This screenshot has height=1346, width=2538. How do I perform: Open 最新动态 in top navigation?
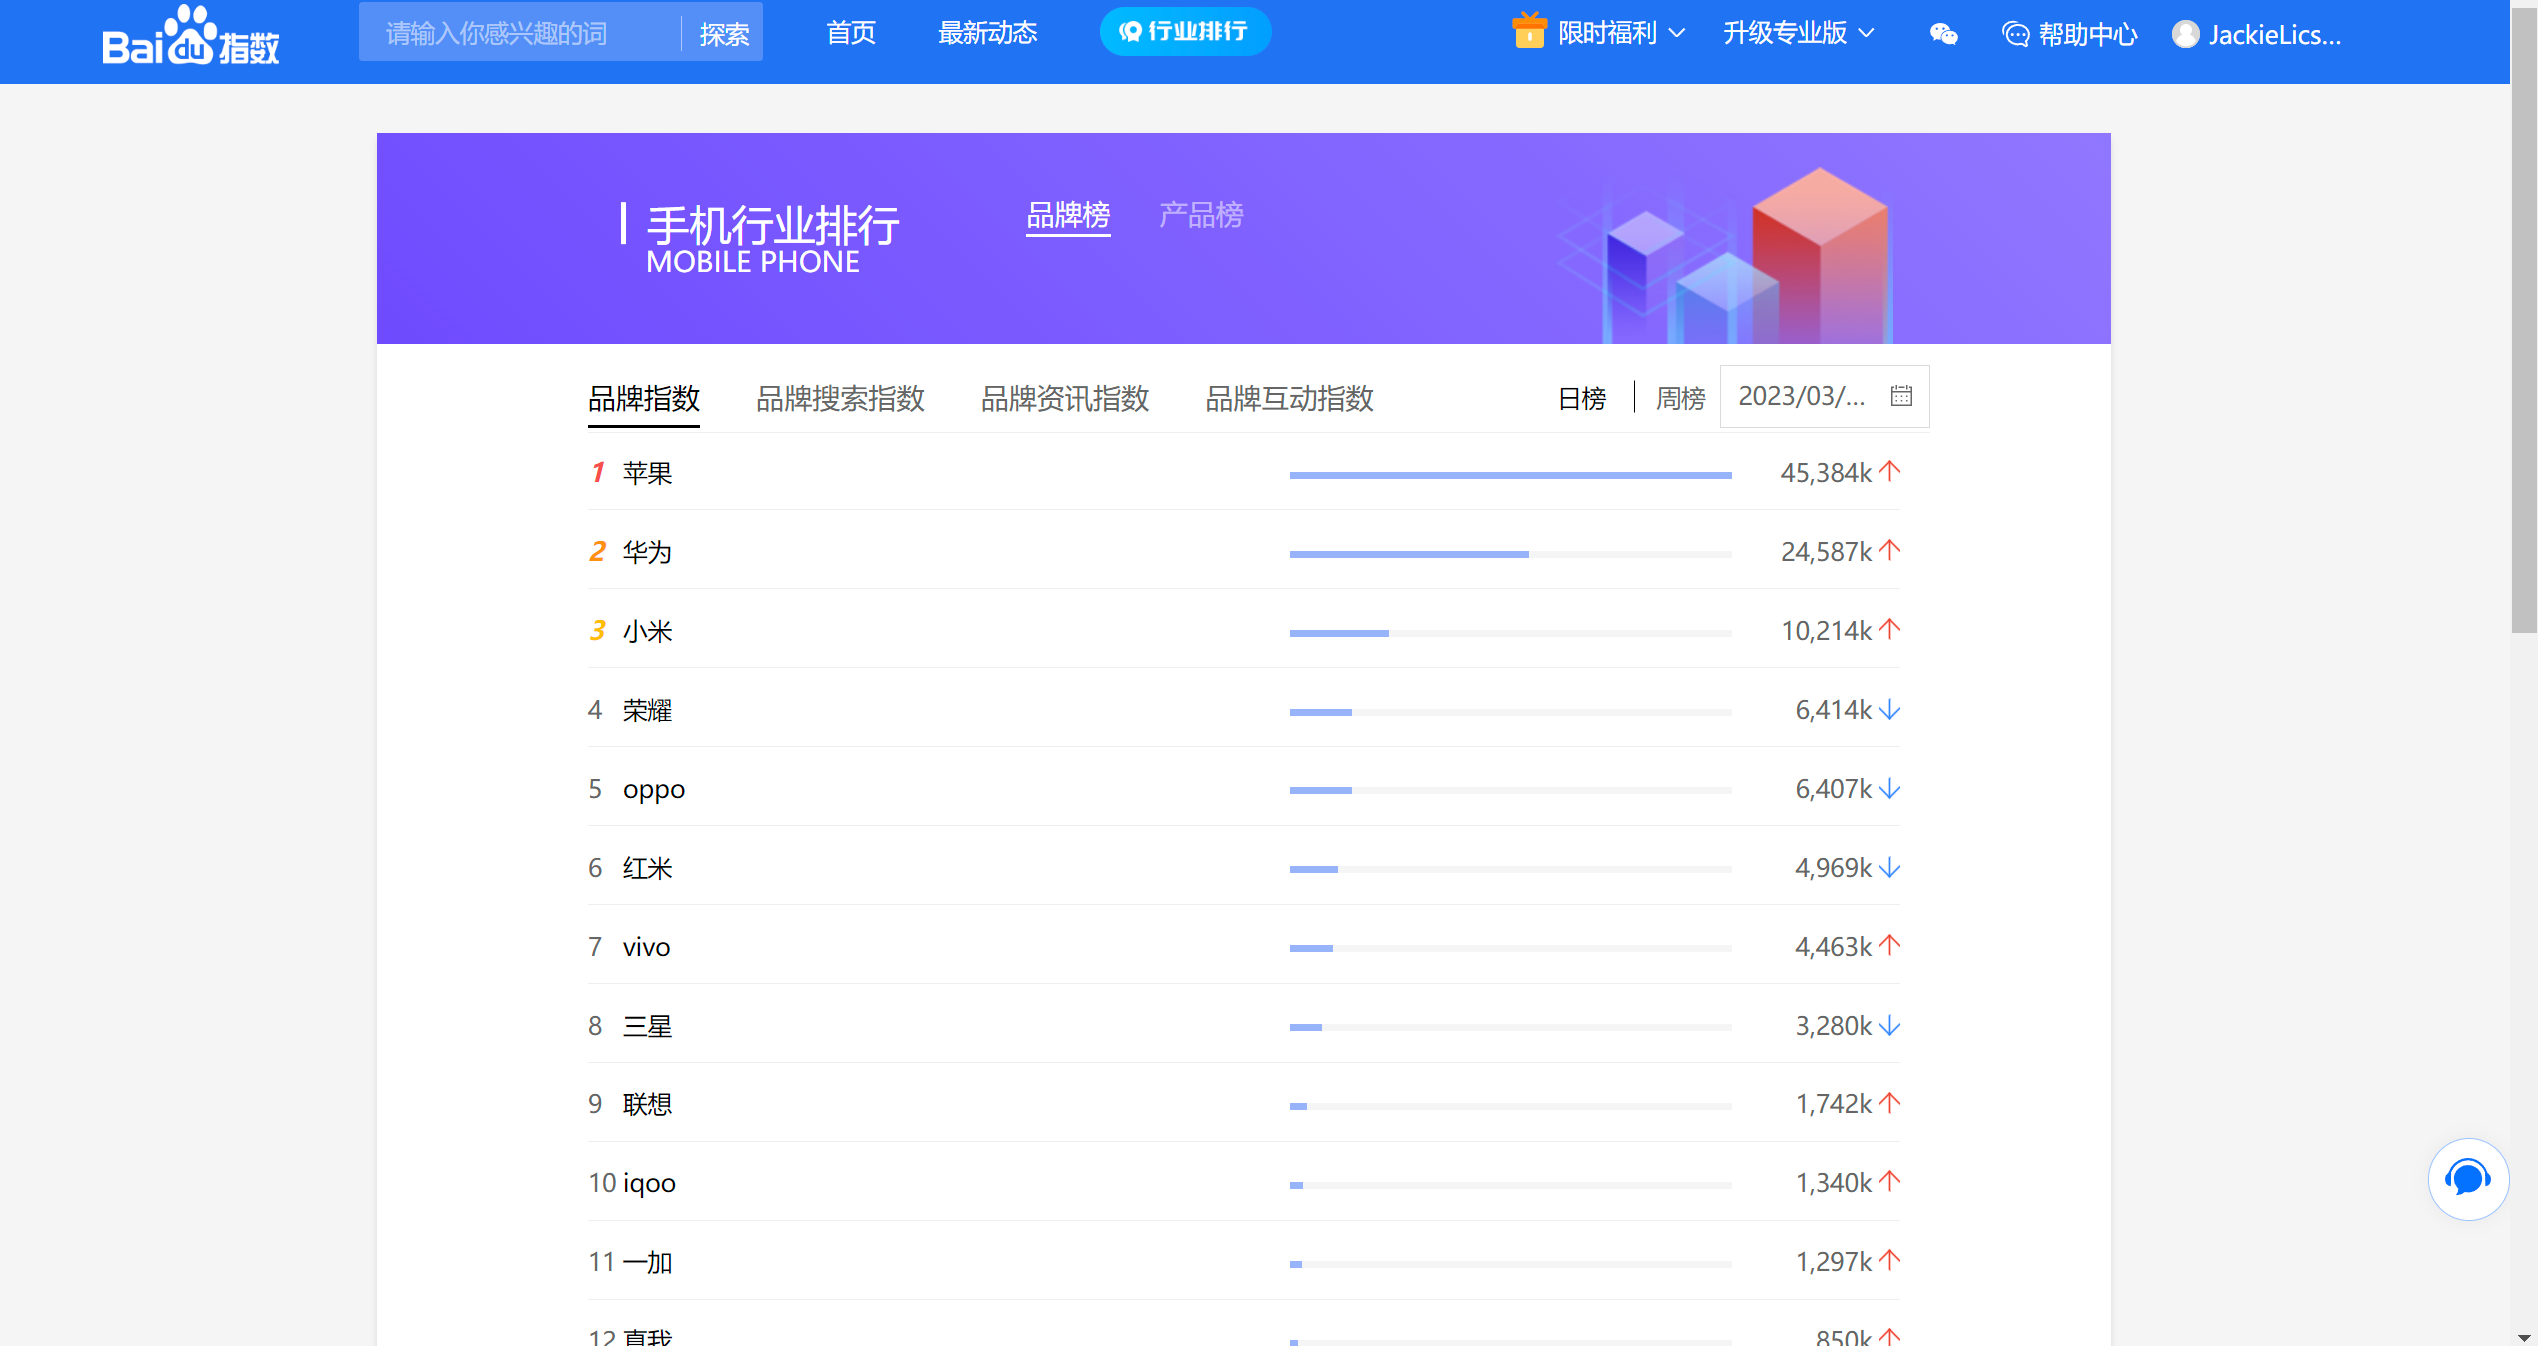point(987,33)
